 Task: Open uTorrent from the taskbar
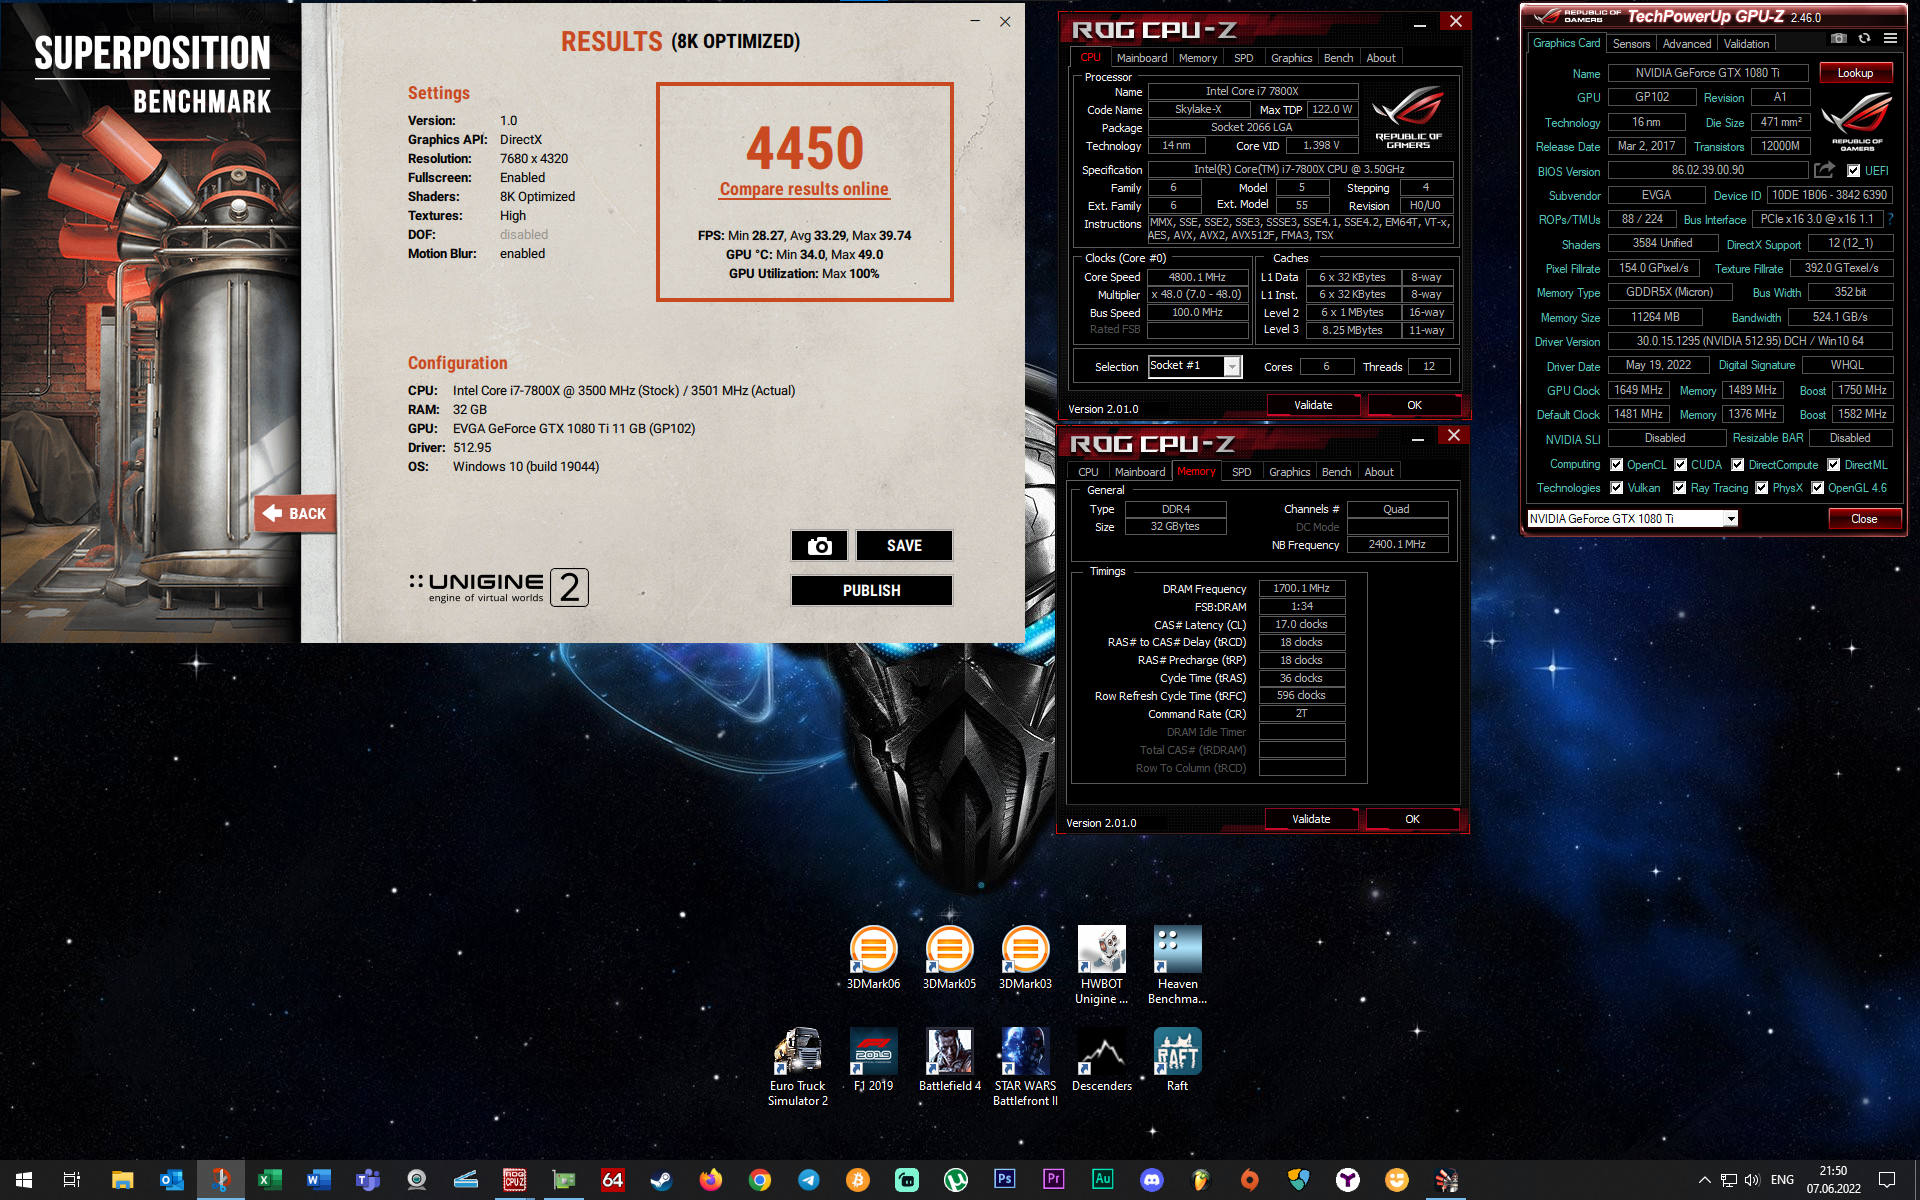(955, 1180)
